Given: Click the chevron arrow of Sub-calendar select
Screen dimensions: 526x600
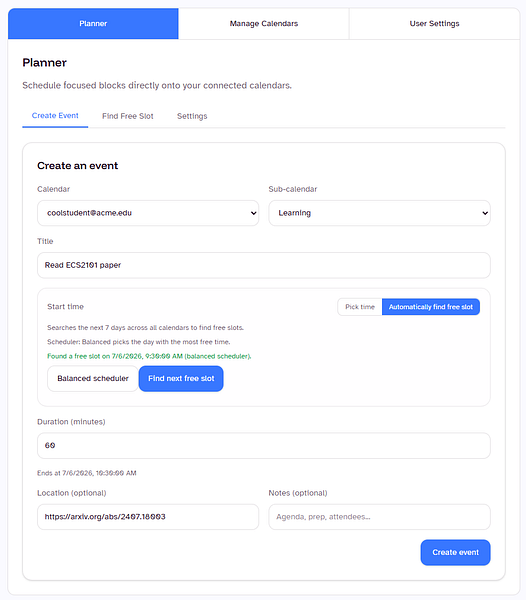Looking at the screenshot, I should pyautogui.click(x=485, y=213).
